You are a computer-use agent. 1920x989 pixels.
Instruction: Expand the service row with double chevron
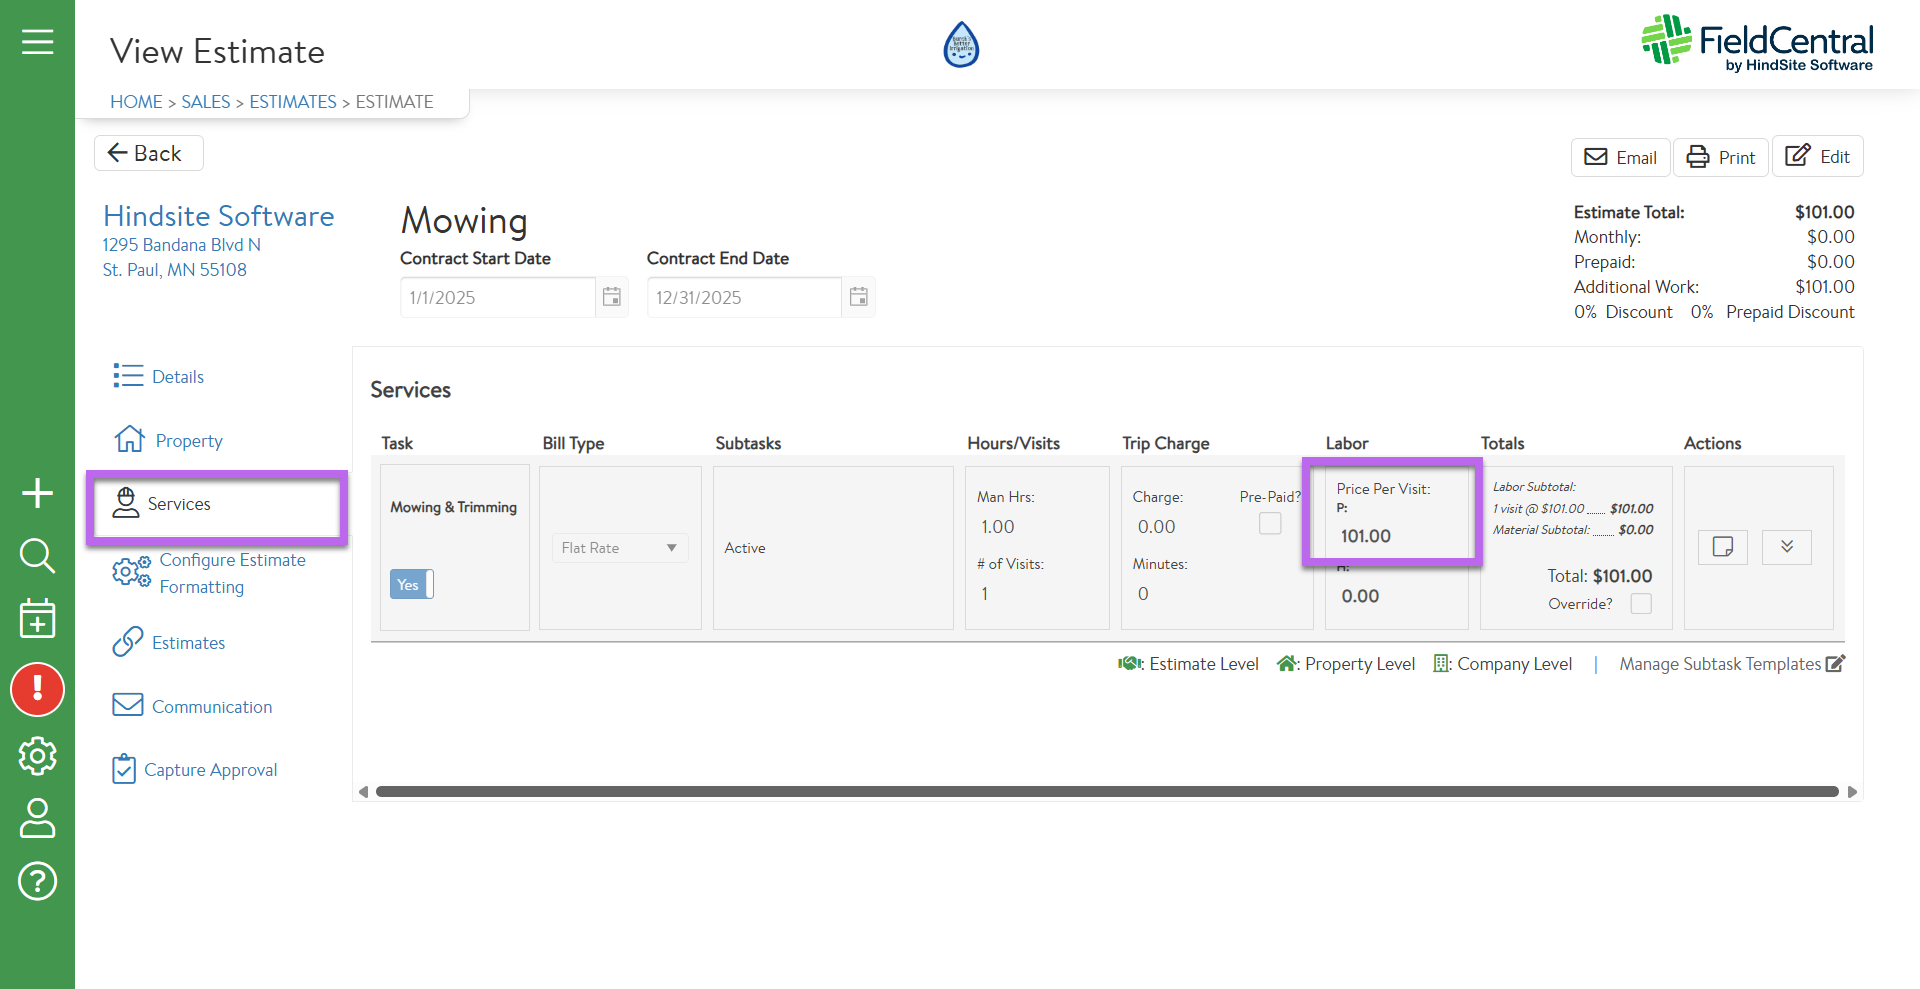tap(1787, 547)
